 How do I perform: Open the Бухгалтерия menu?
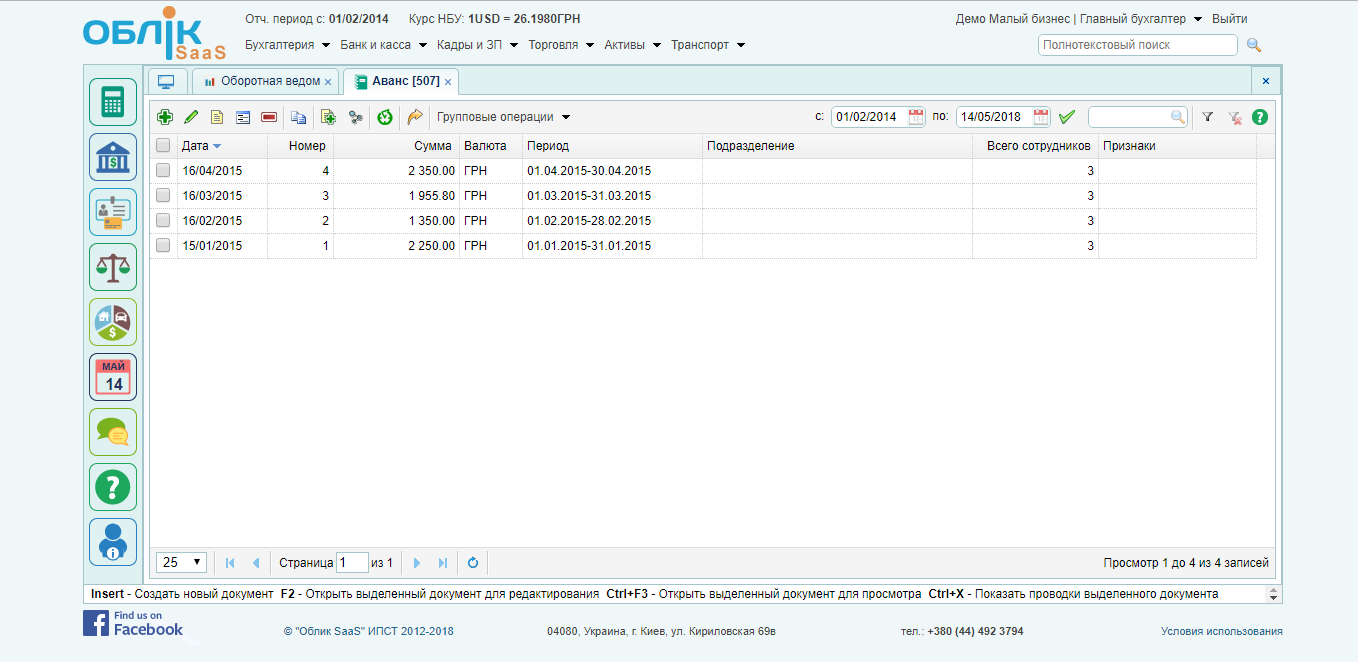coord(287,45)
